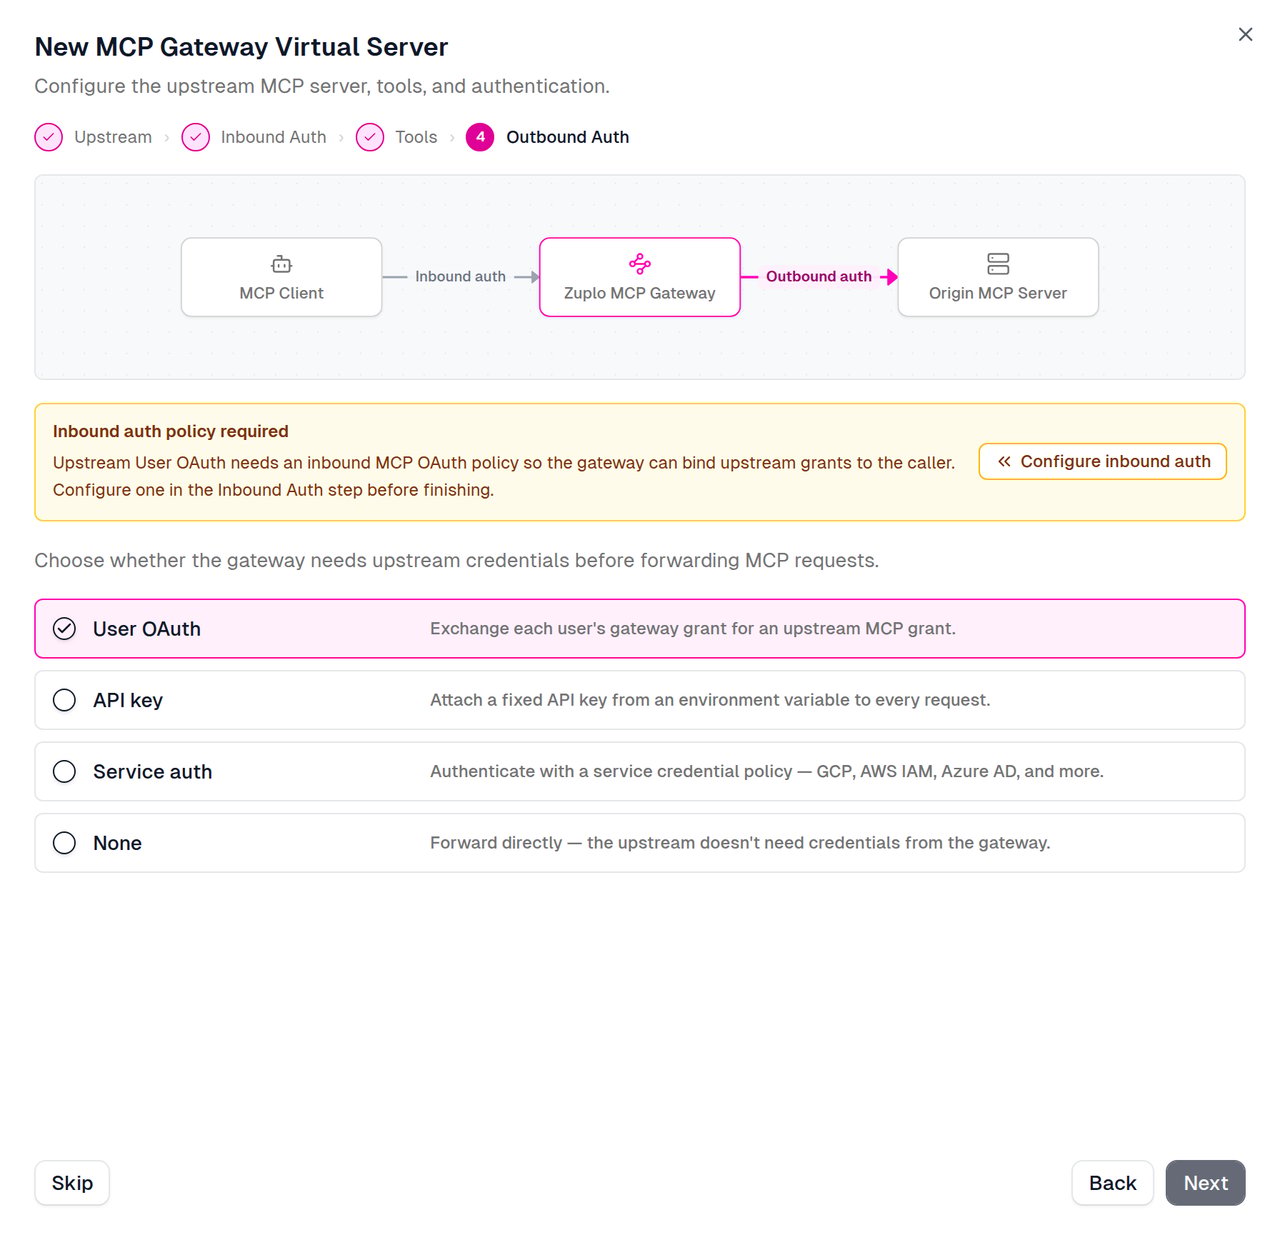Click 'Attach a fixed API key' description

coord(710,700)
